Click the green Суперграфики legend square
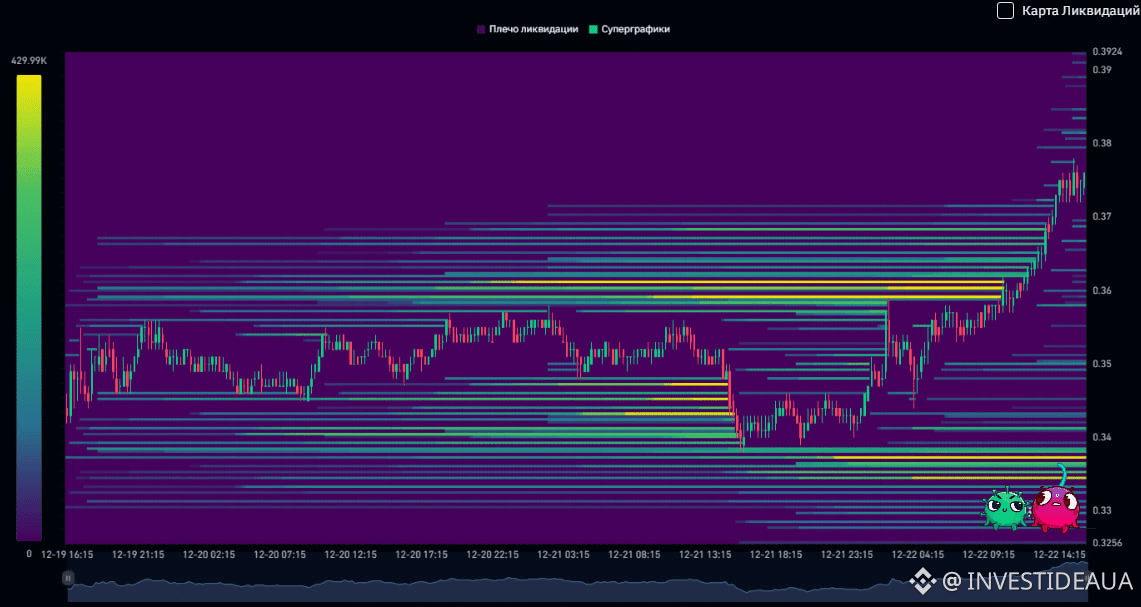This screenshot has height=607, width=1141. tap(593, 29)
